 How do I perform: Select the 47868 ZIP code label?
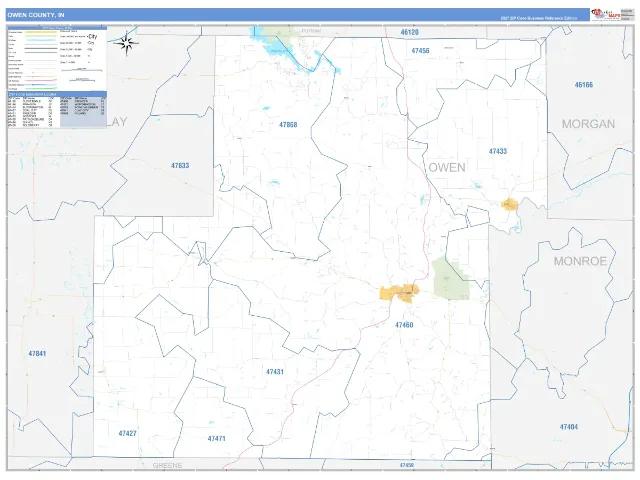pos(288,124)
